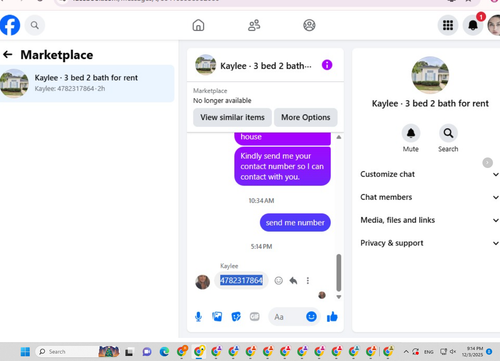Click Kaylee's avatar beside message
The width and height of the screenshot is (500, 361).
[202, 282]
